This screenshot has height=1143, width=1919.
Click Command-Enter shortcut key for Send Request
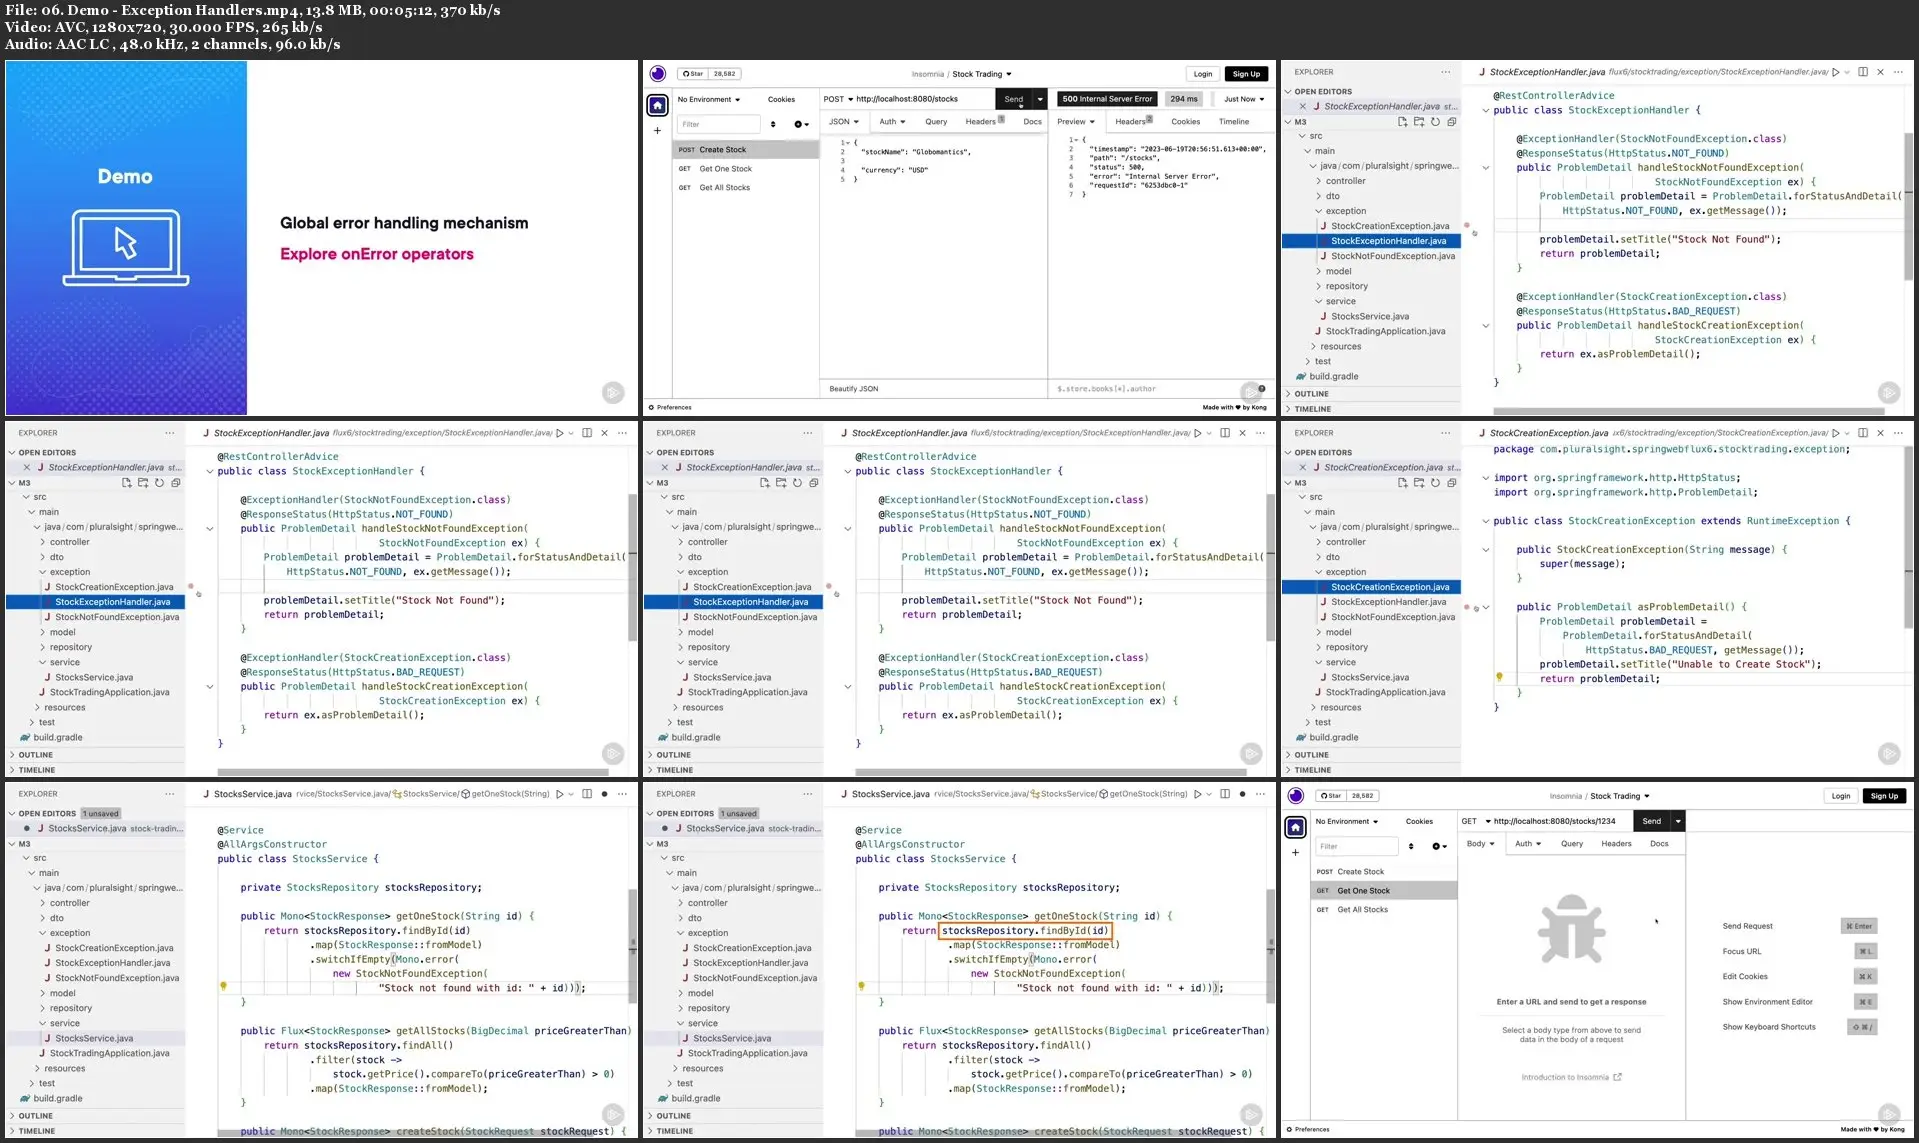[1859, 926]
